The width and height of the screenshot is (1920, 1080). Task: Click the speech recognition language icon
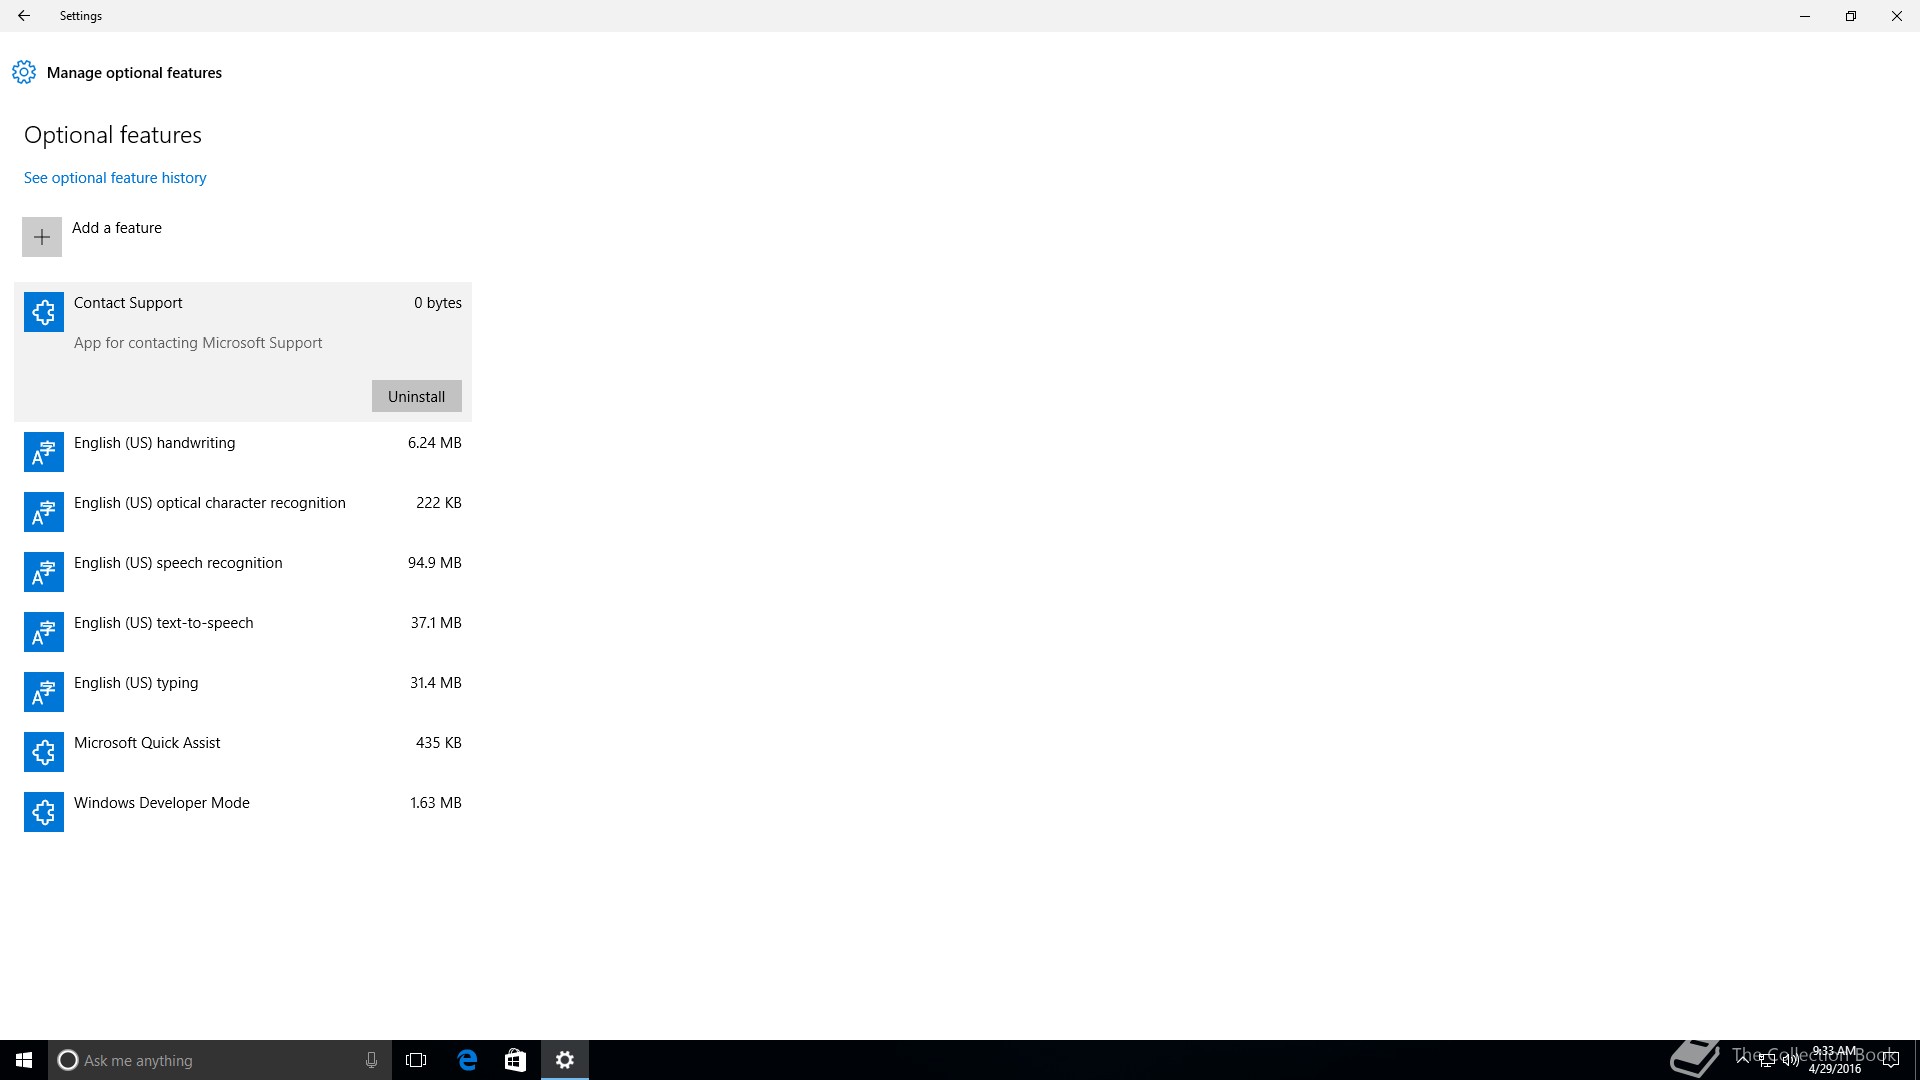44,572
